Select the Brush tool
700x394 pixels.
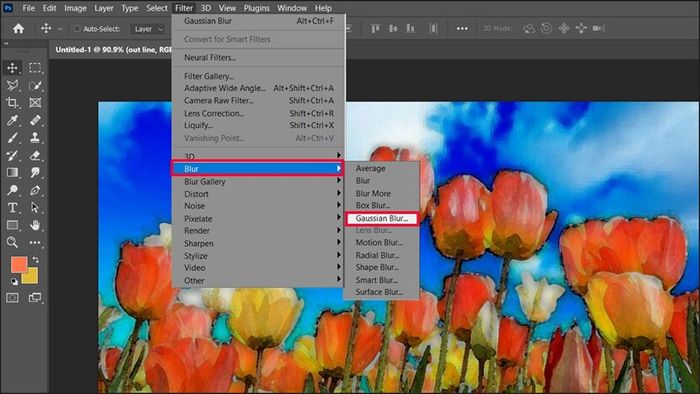click(x=12, y=138)
